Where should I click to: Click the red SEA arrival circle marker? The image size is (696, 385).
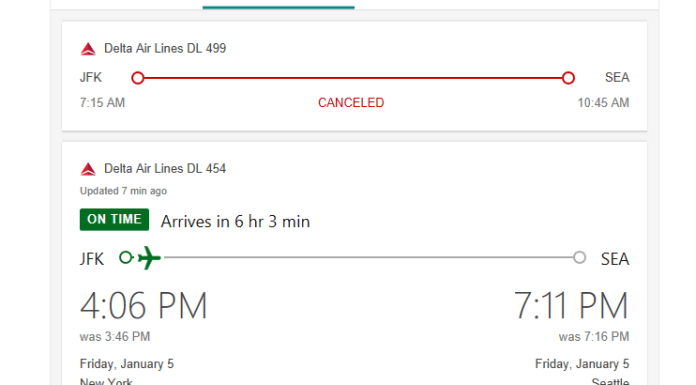tap(568, 78)
